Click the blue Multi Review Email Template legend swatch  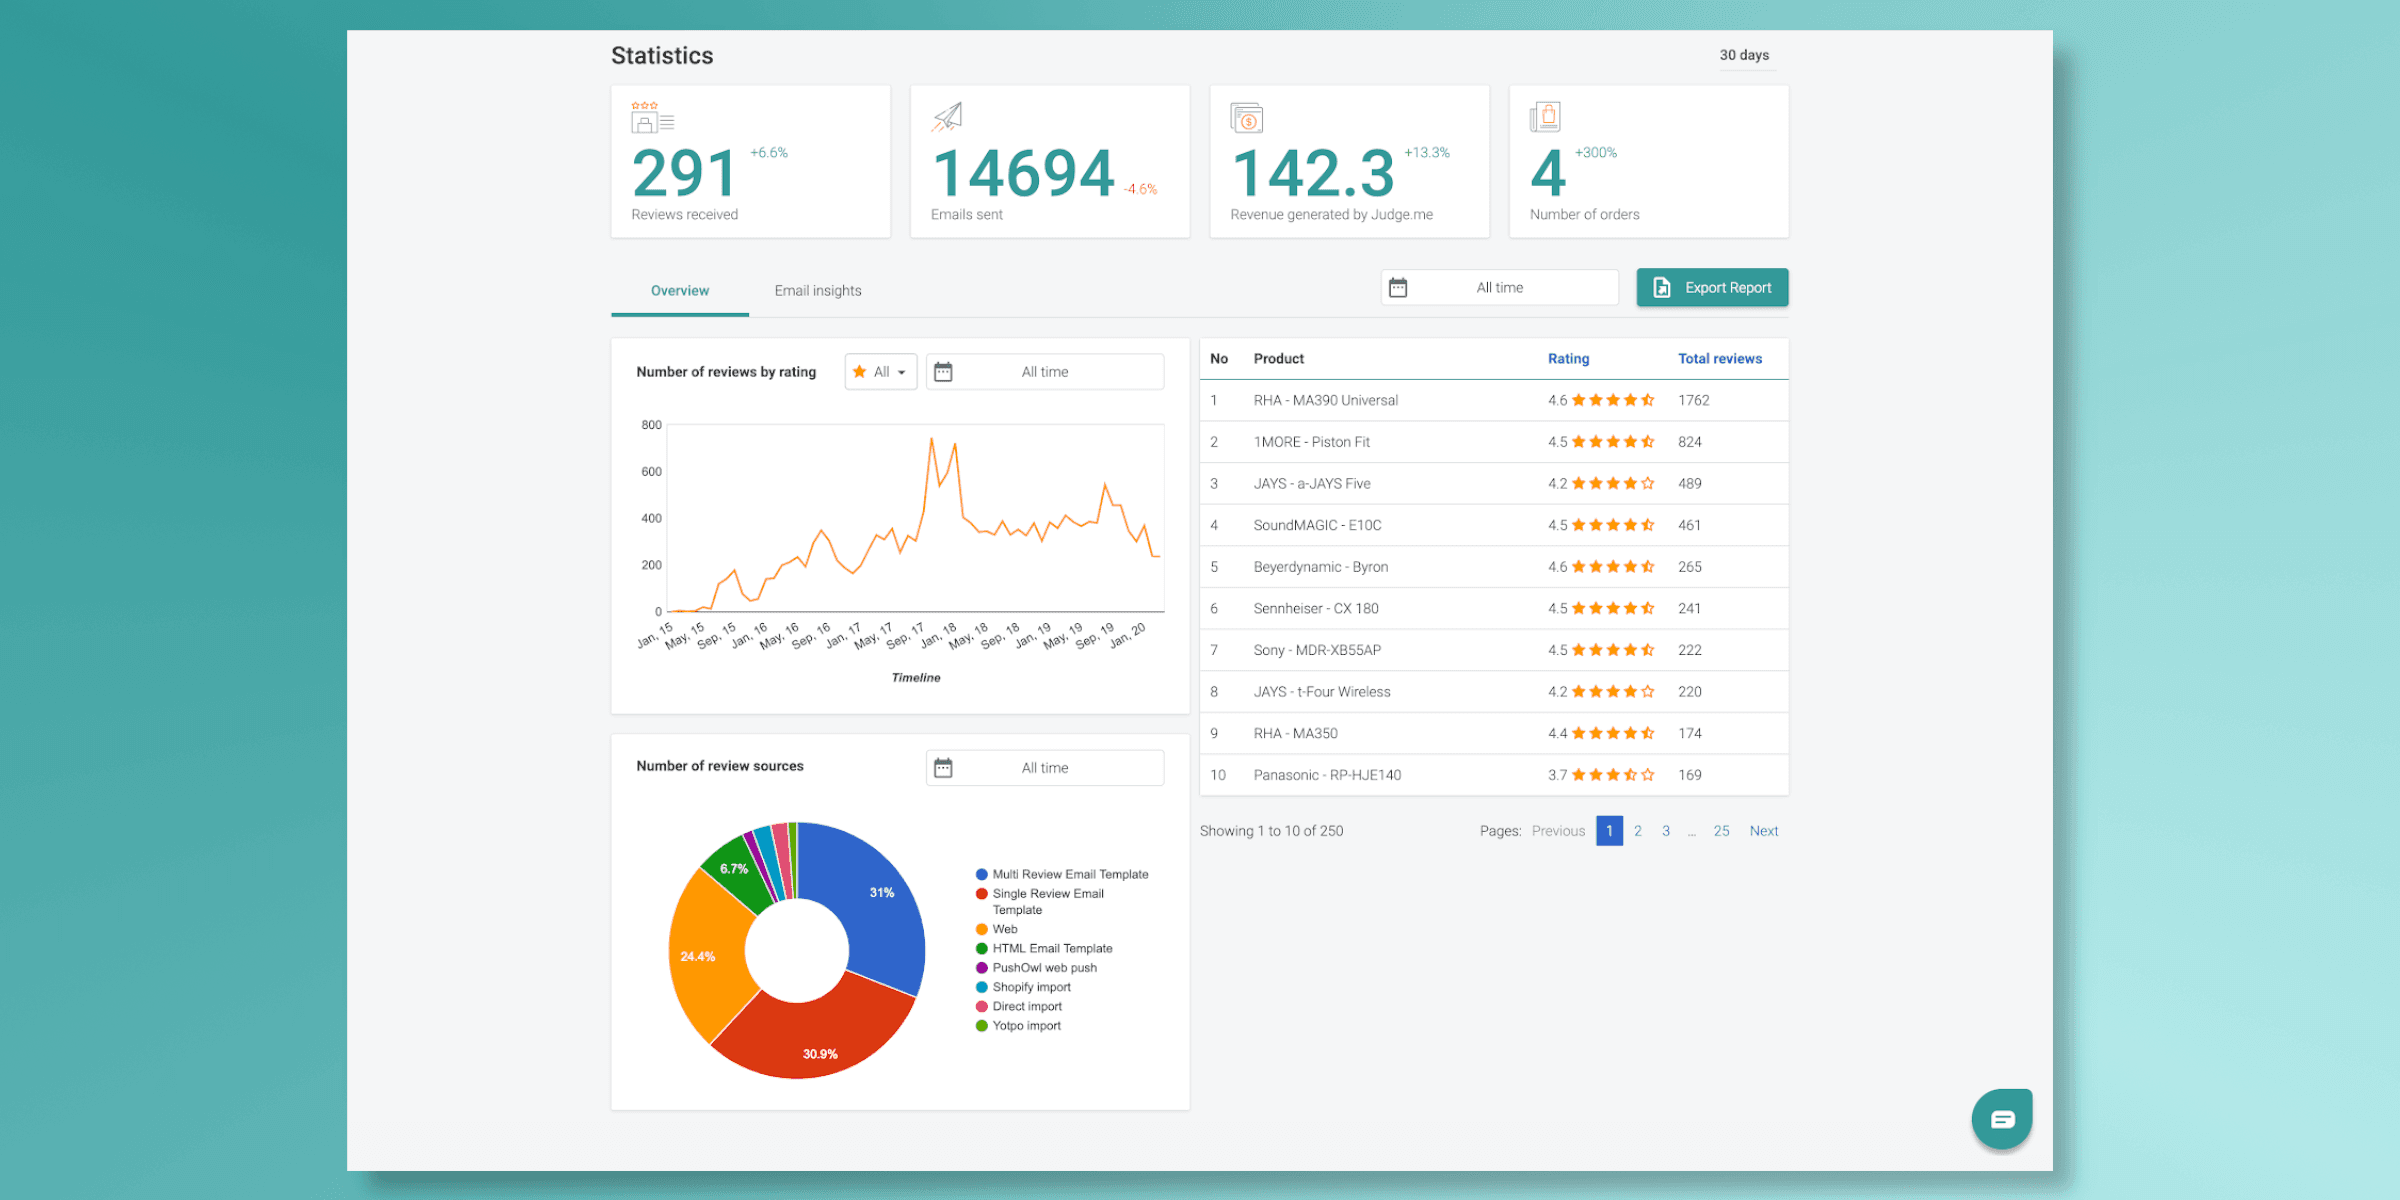[982, 874]
